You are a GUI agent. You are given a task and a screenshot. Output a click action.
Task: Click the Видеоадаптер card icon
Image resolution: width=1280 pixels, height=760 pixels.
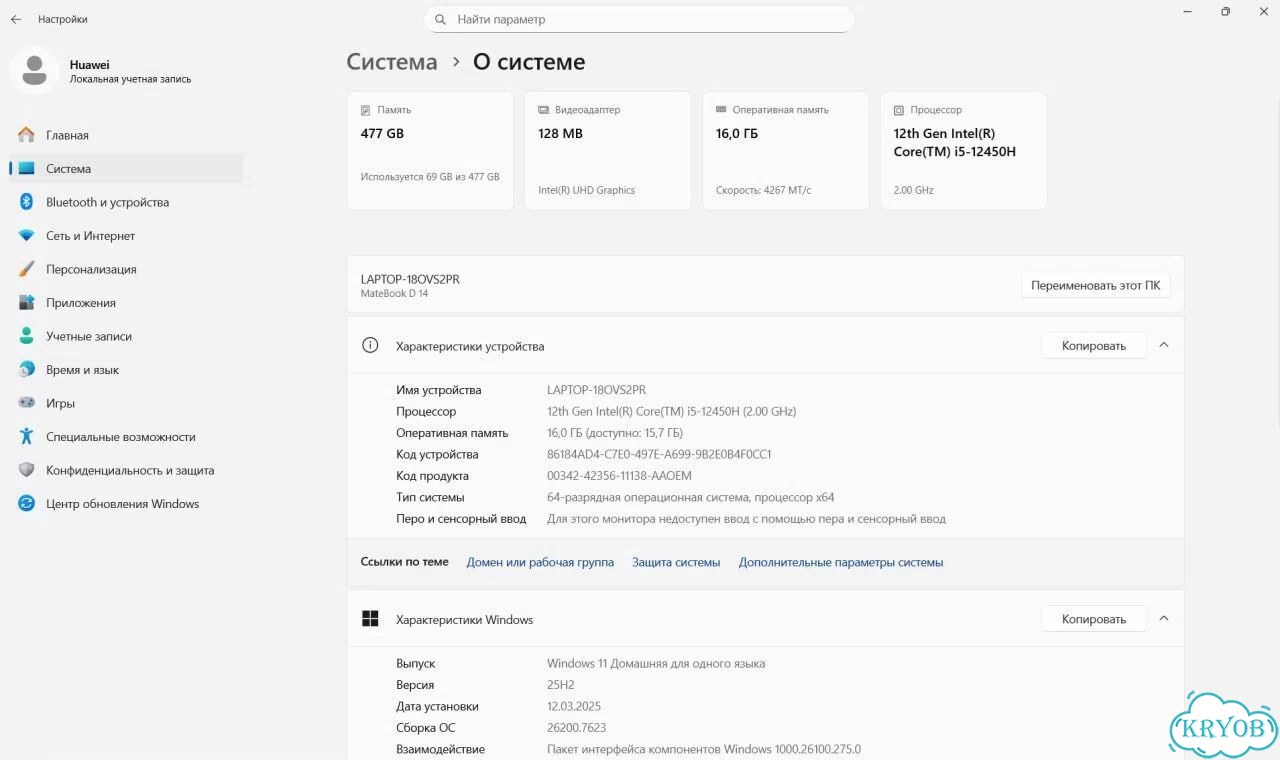tap(544, 110)
